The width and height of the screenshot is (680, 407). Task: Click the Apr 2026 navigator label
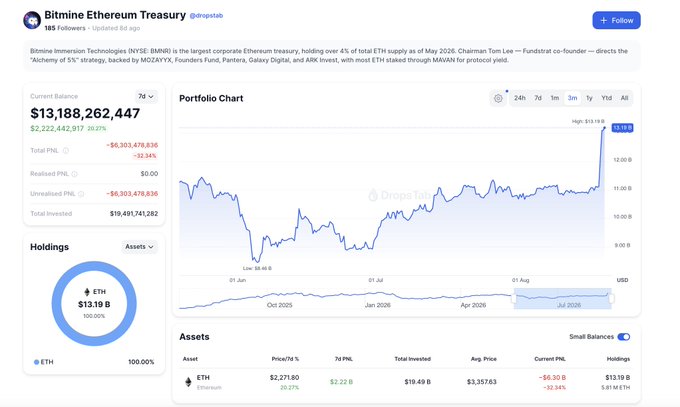tap(473, 305)
